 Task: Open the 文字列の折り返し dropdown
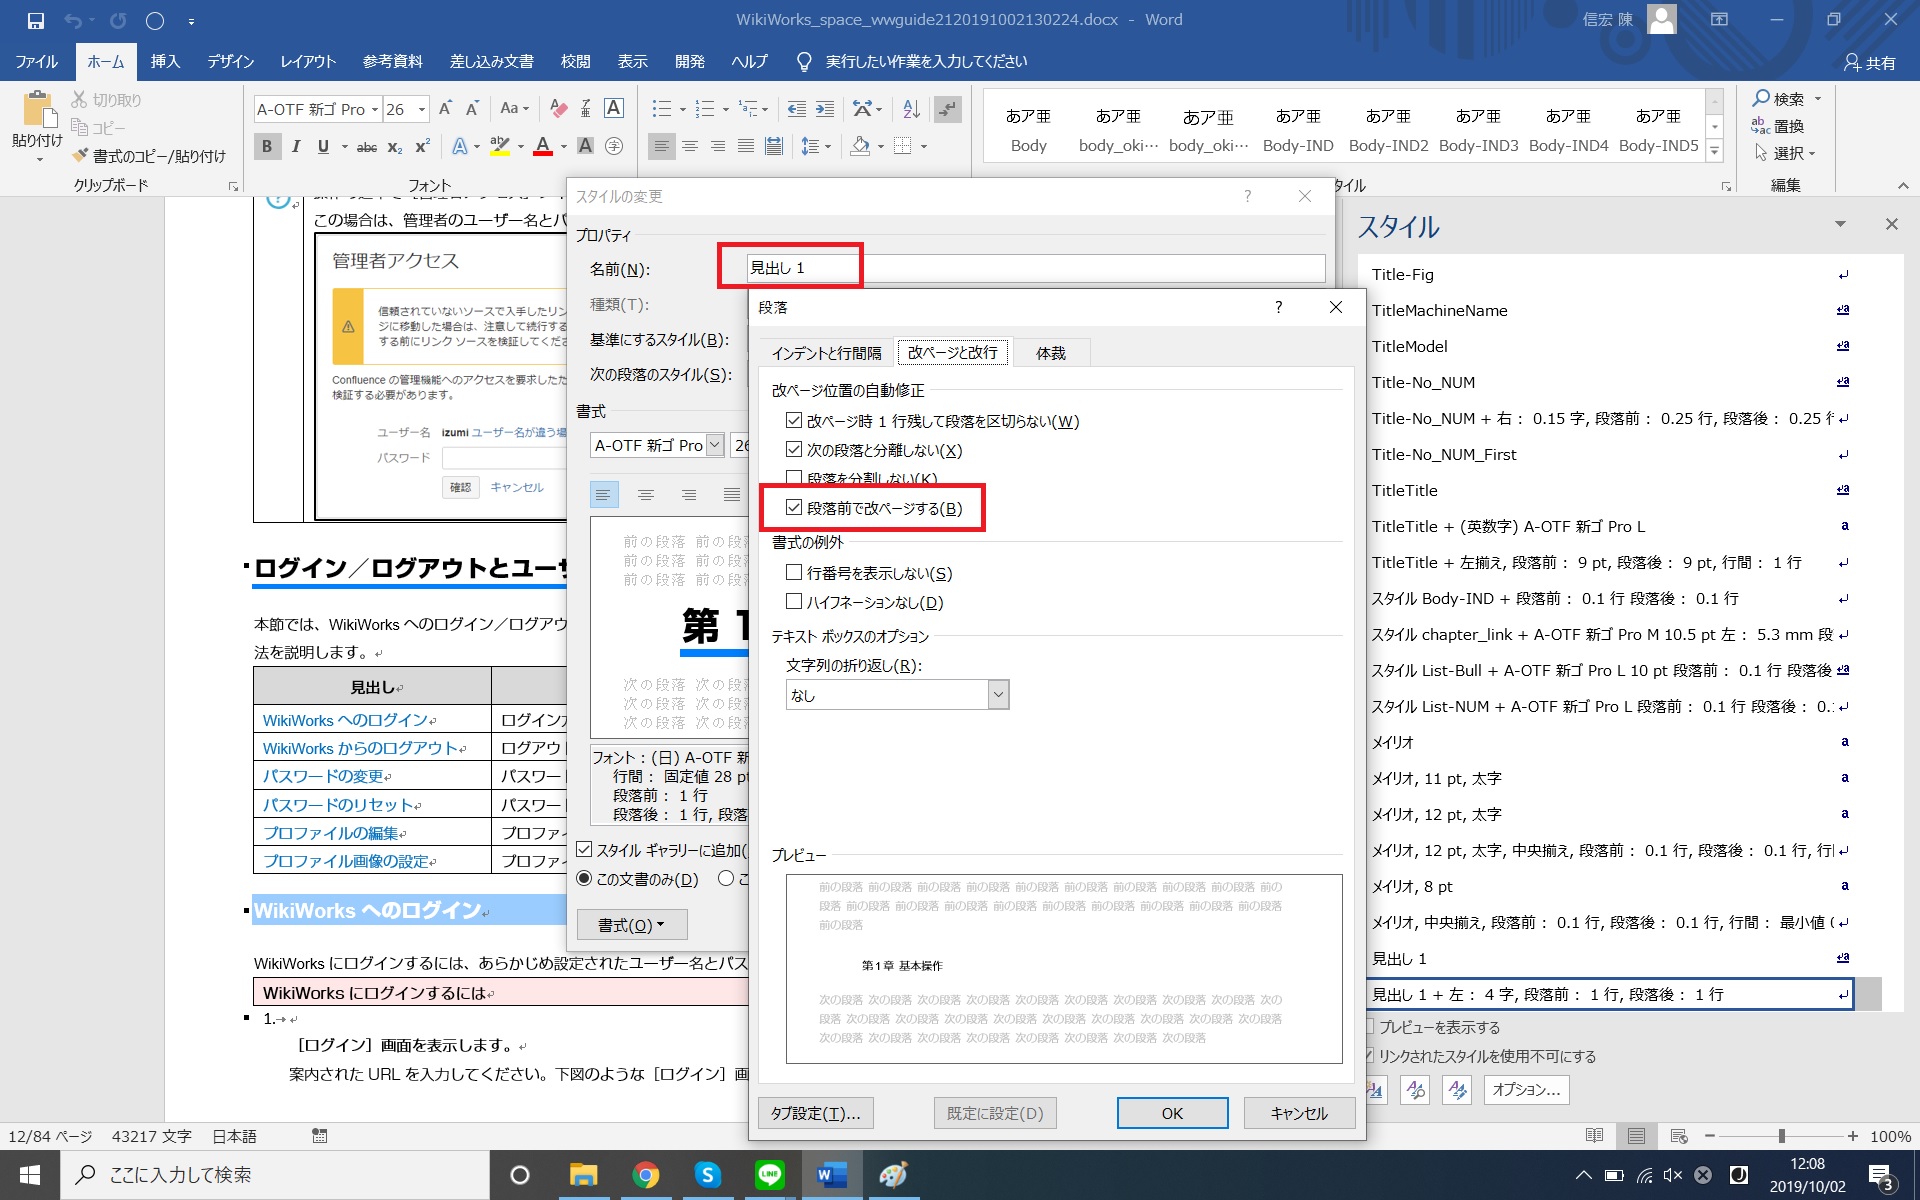(997, 695)
